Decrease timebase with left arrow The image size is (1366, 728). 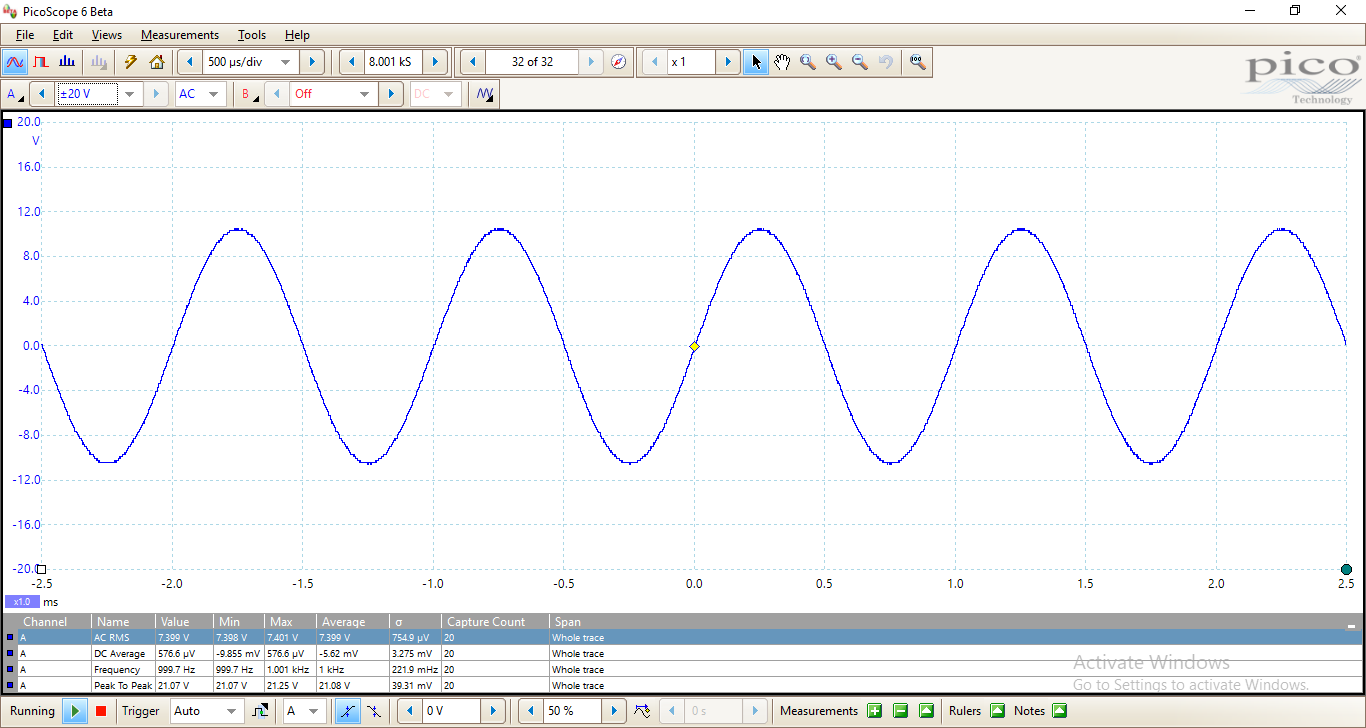[190, 62]
